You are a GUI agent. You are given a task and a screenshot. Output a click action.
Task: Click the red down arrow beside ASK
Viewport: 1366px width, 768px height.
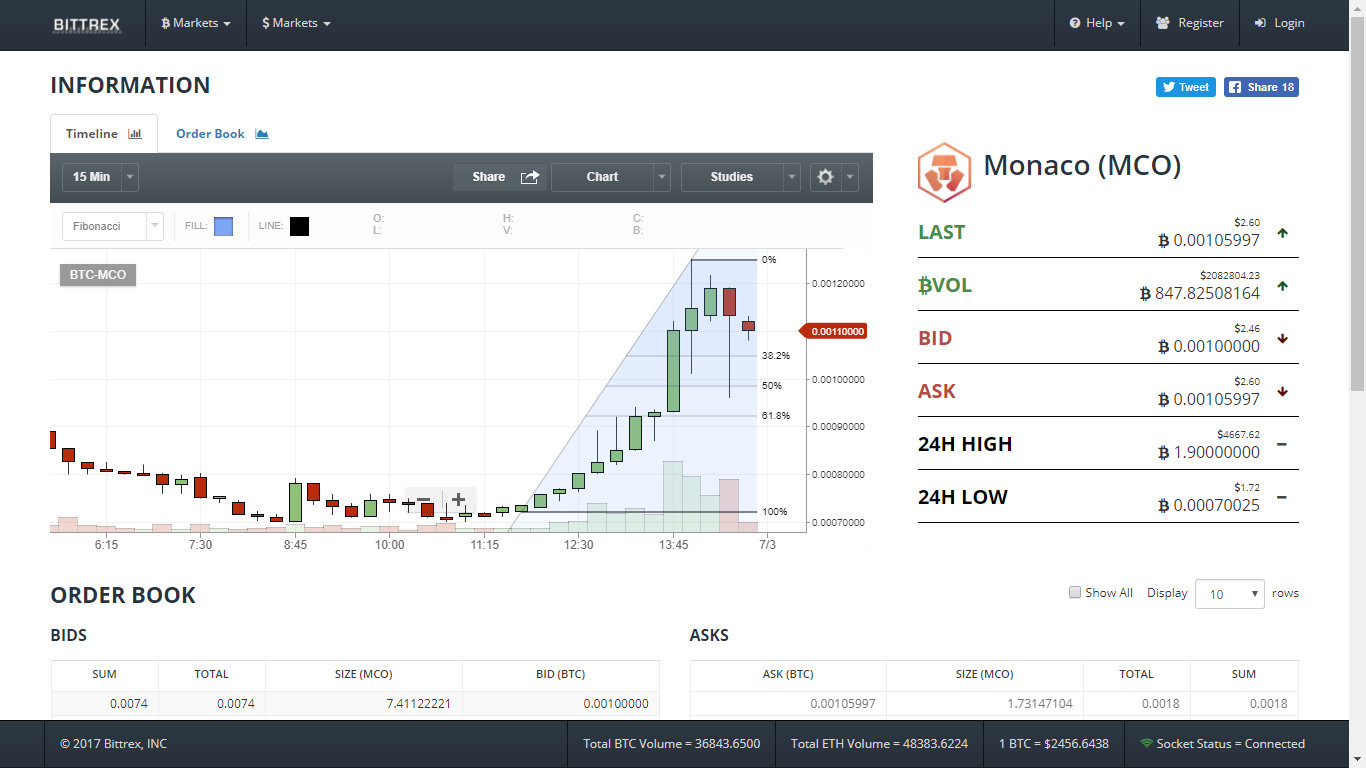(x=1282, y=392)
